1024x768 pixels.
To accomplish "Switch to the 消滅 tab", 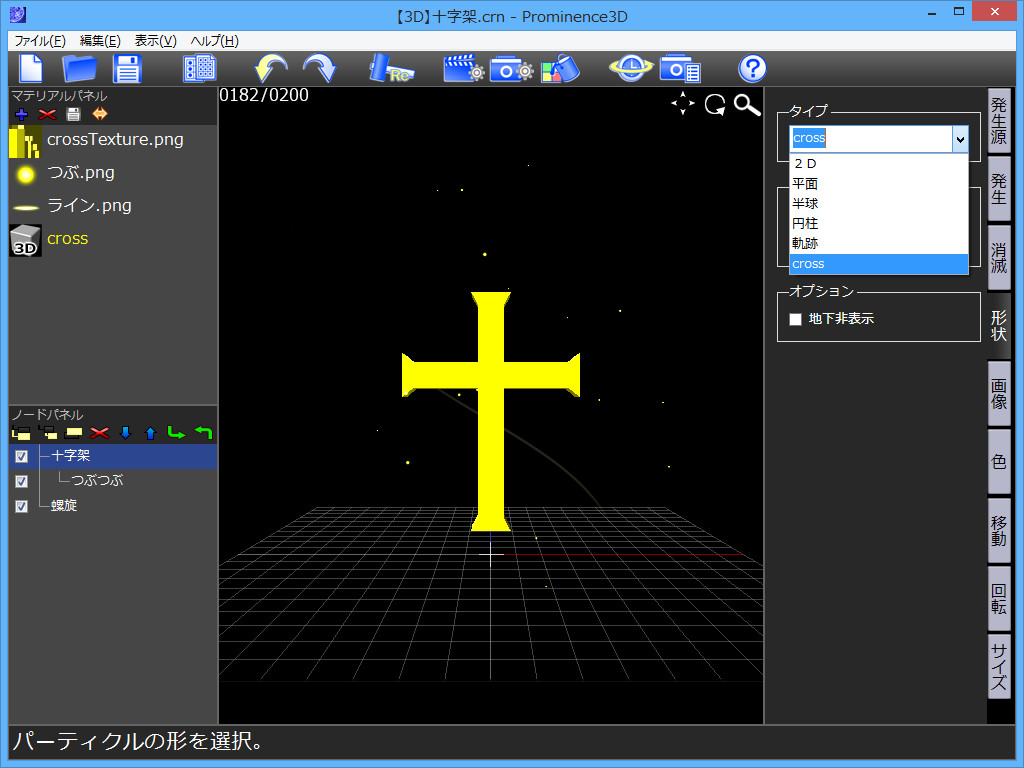I will tap(999, 258).
